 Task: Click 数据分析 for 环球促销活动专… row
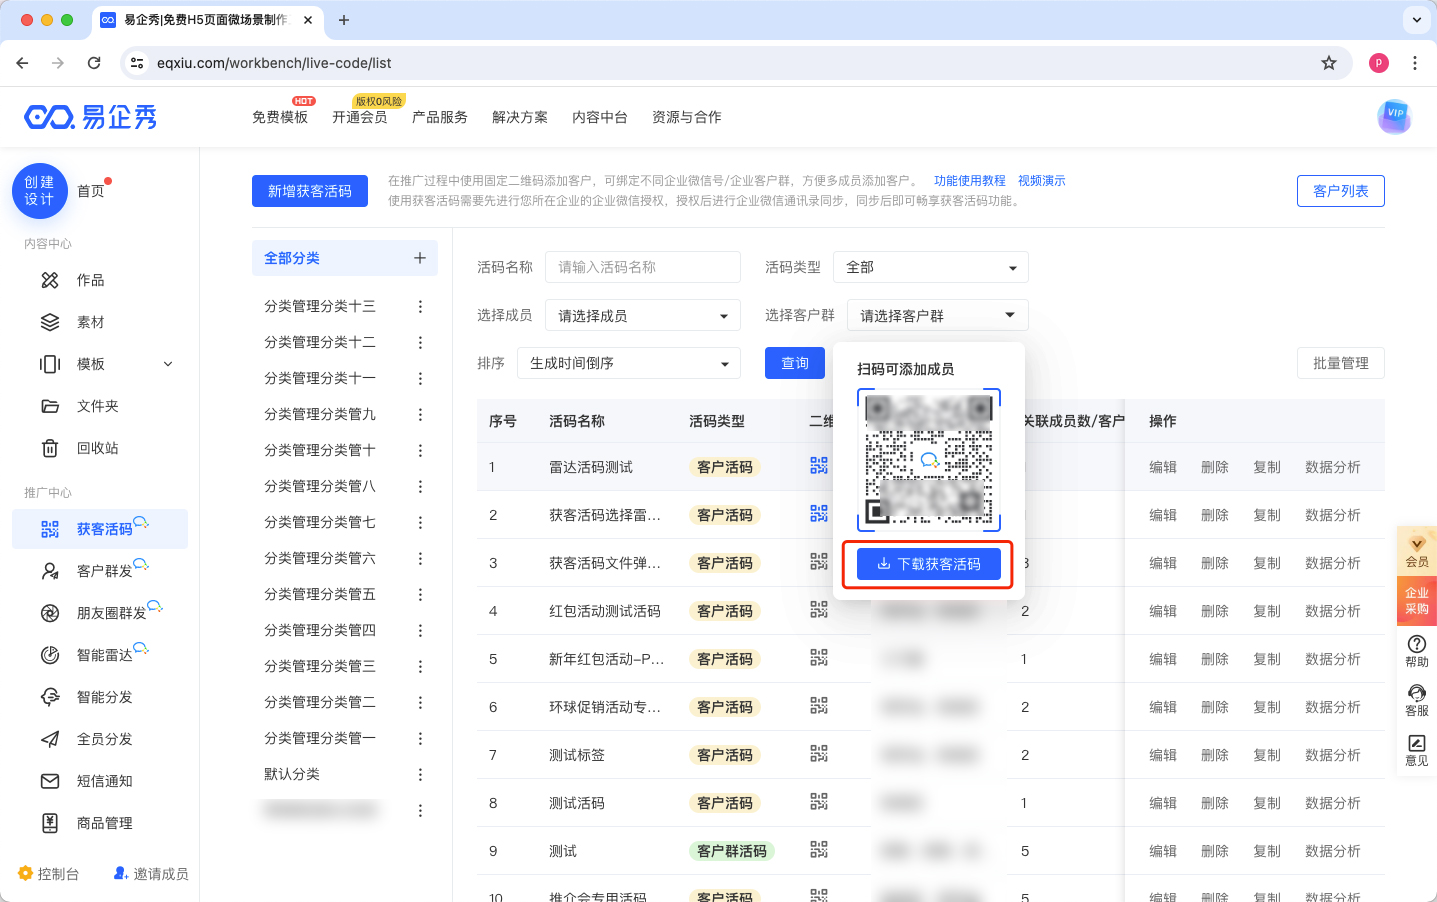pyautogui.click(x=1333, y=707)
